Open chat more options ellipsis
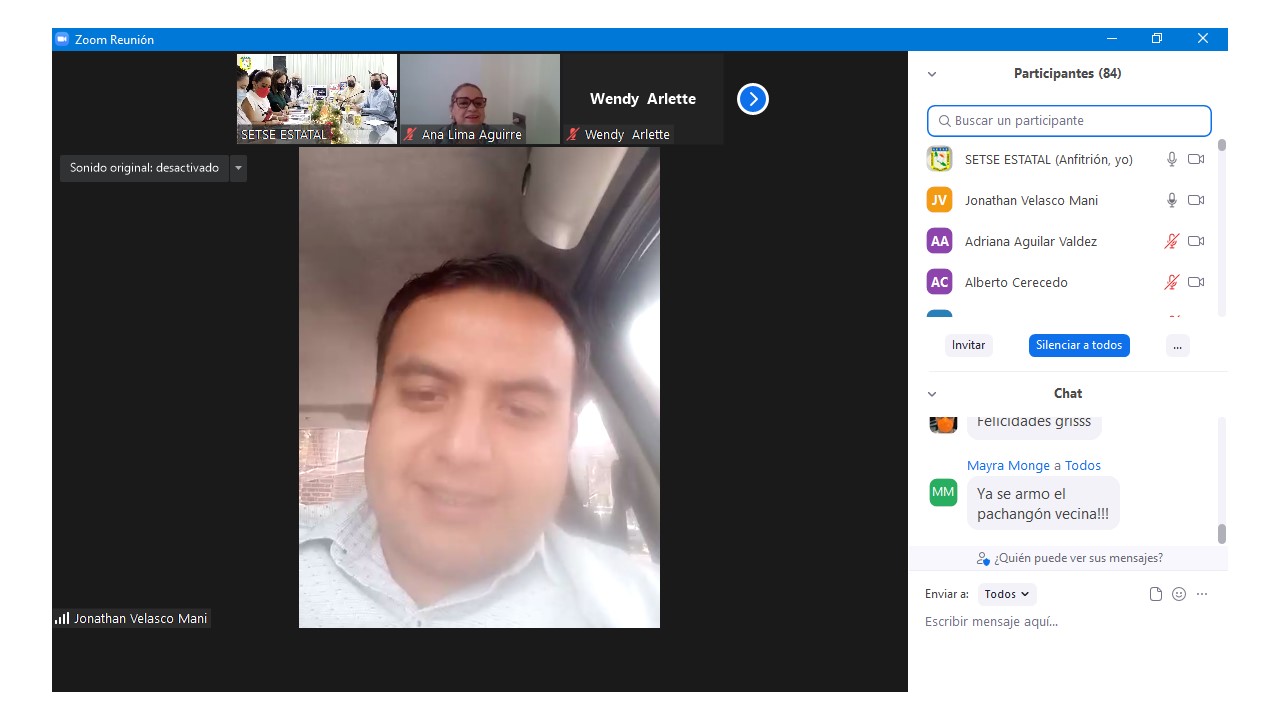This screenshot has width=1280, height=720. (1202, 594)
